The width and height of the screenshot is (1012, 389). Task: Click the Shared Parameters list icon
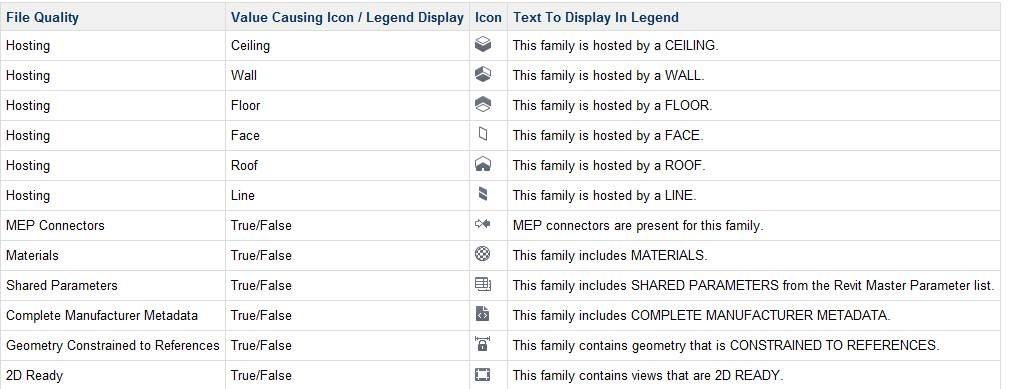click(x=482, y=284)
